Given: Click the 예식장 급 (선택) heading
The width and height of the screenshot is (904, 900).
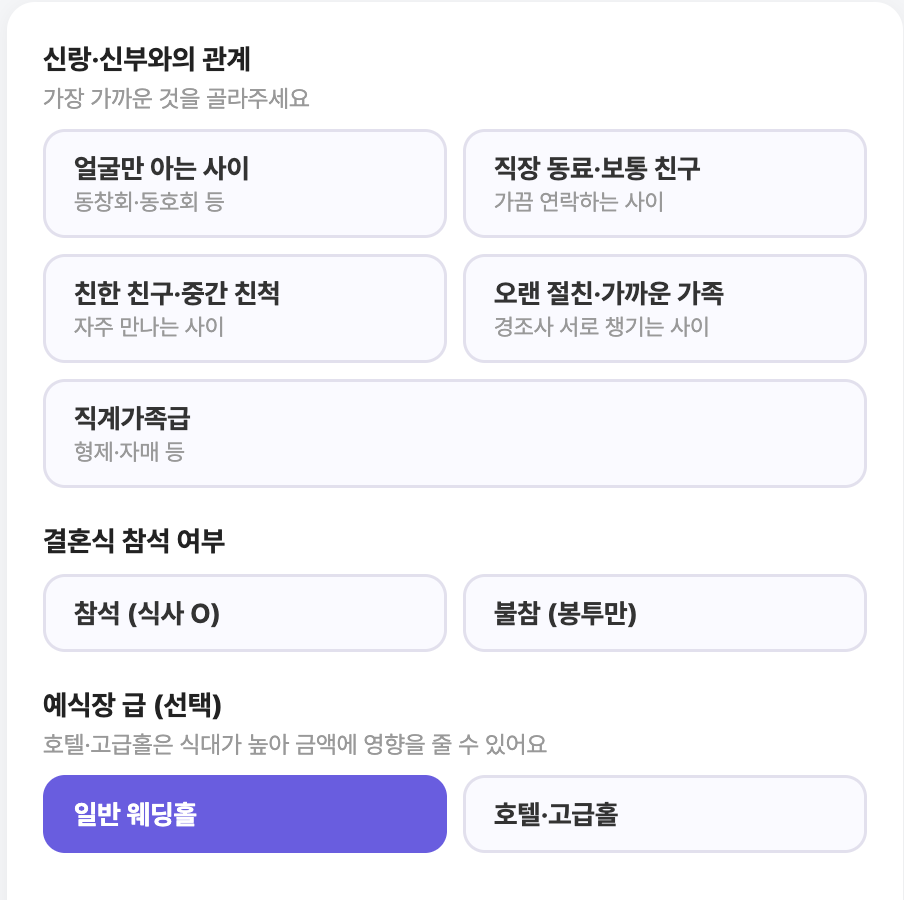Looking at the screenshot, I should point(132,705).
